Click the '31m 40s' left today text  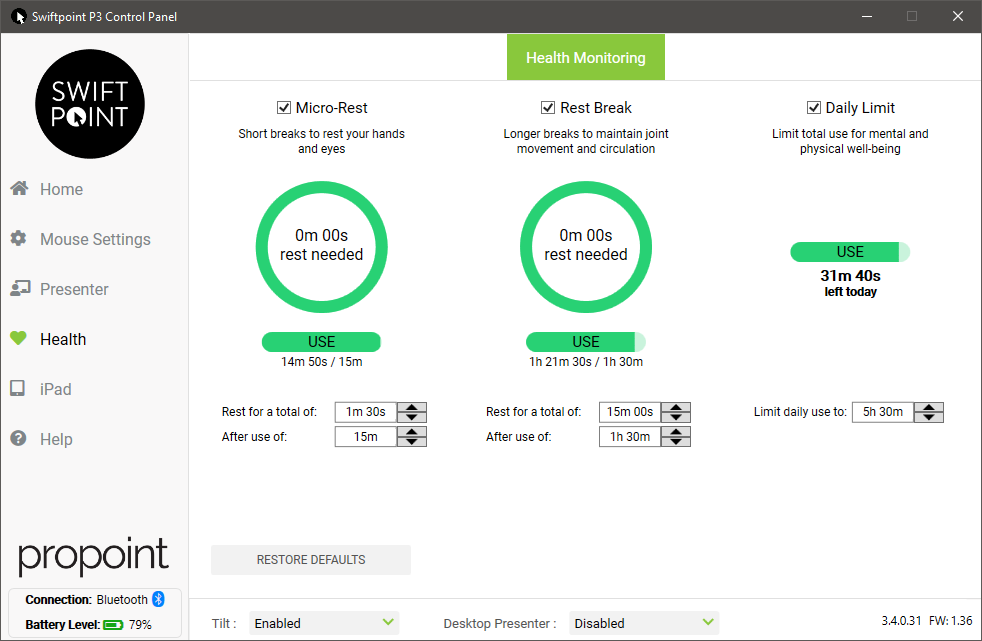[x=850, y=275]
